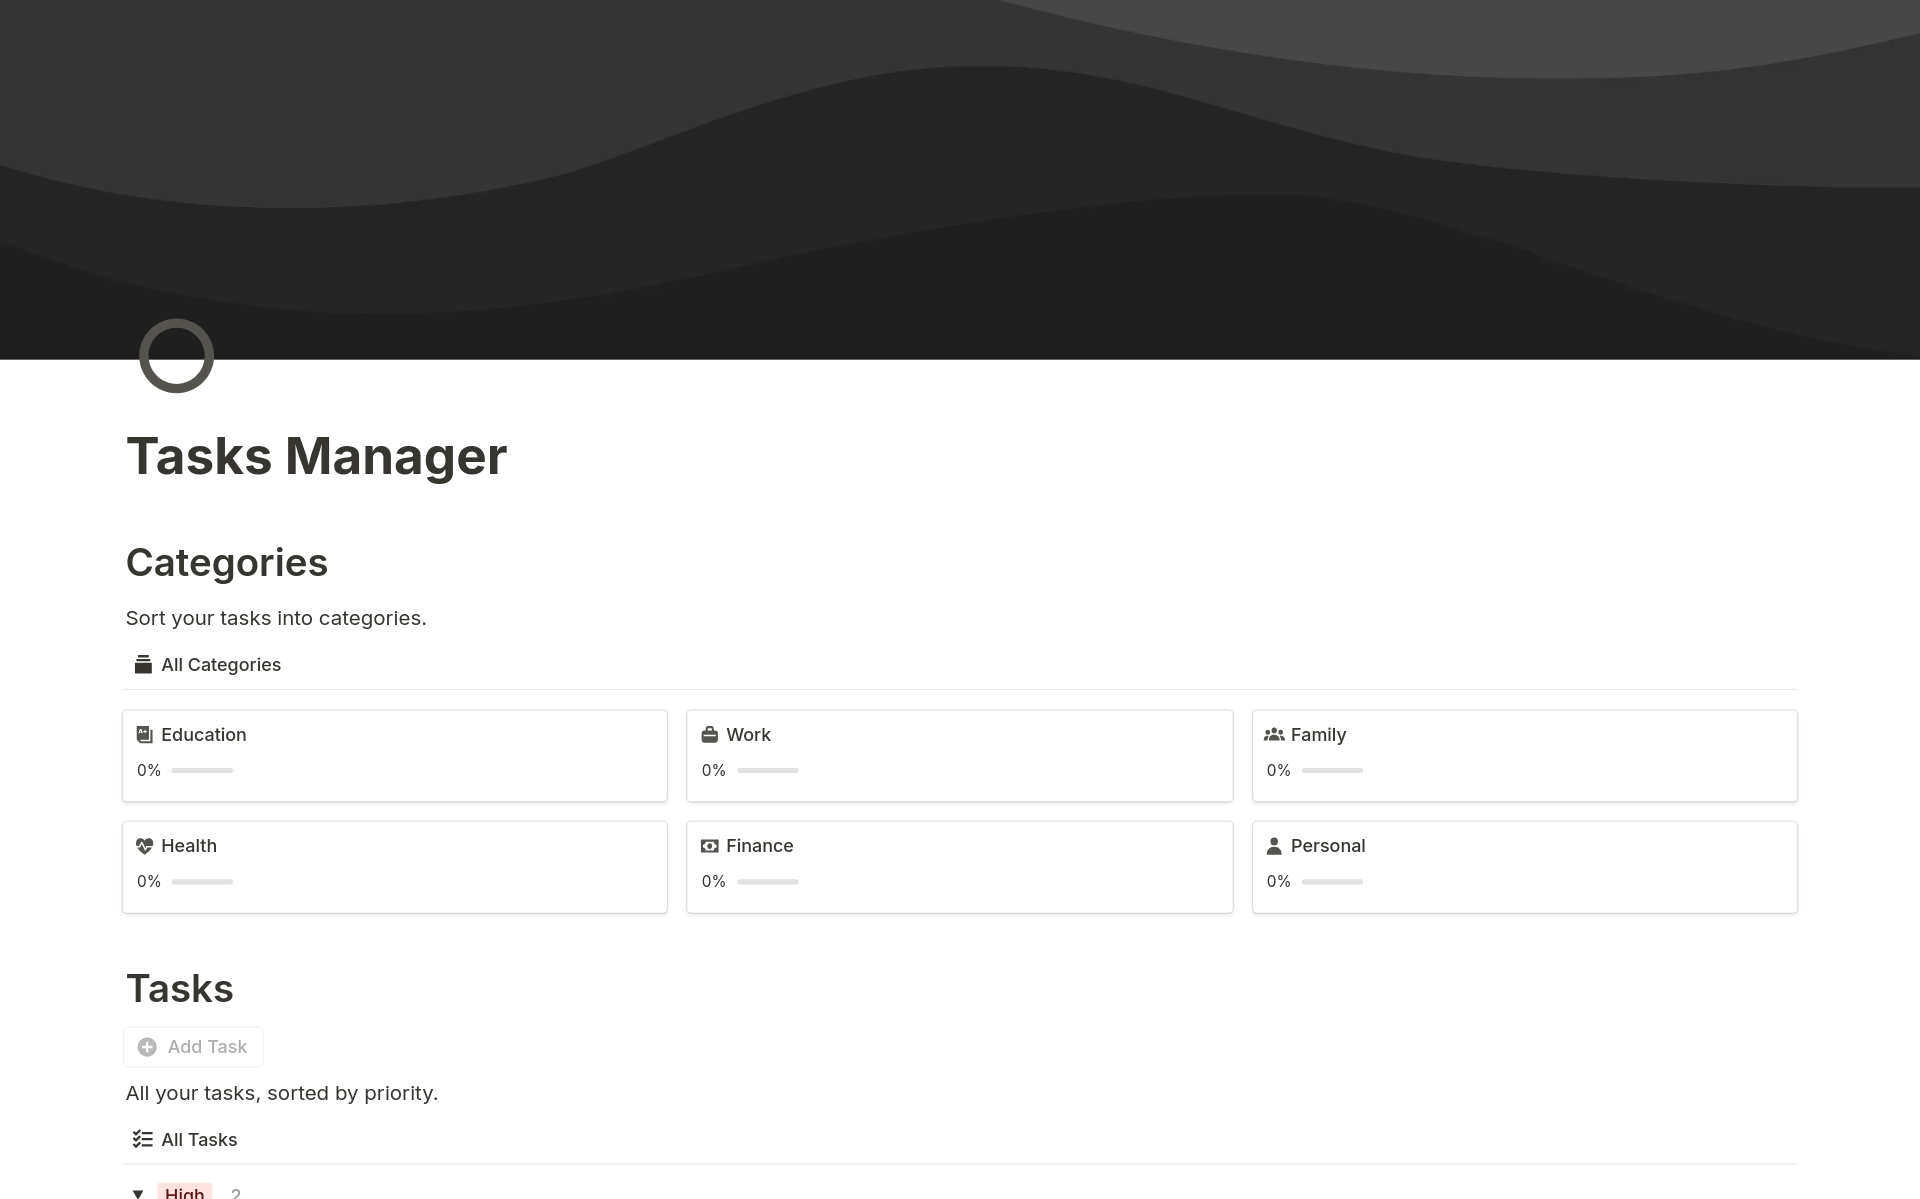Image resolution: width=1920 pixels, height=1199 pixels.
Task: Click the Categories heading text
Action: (x=227, y=563)
